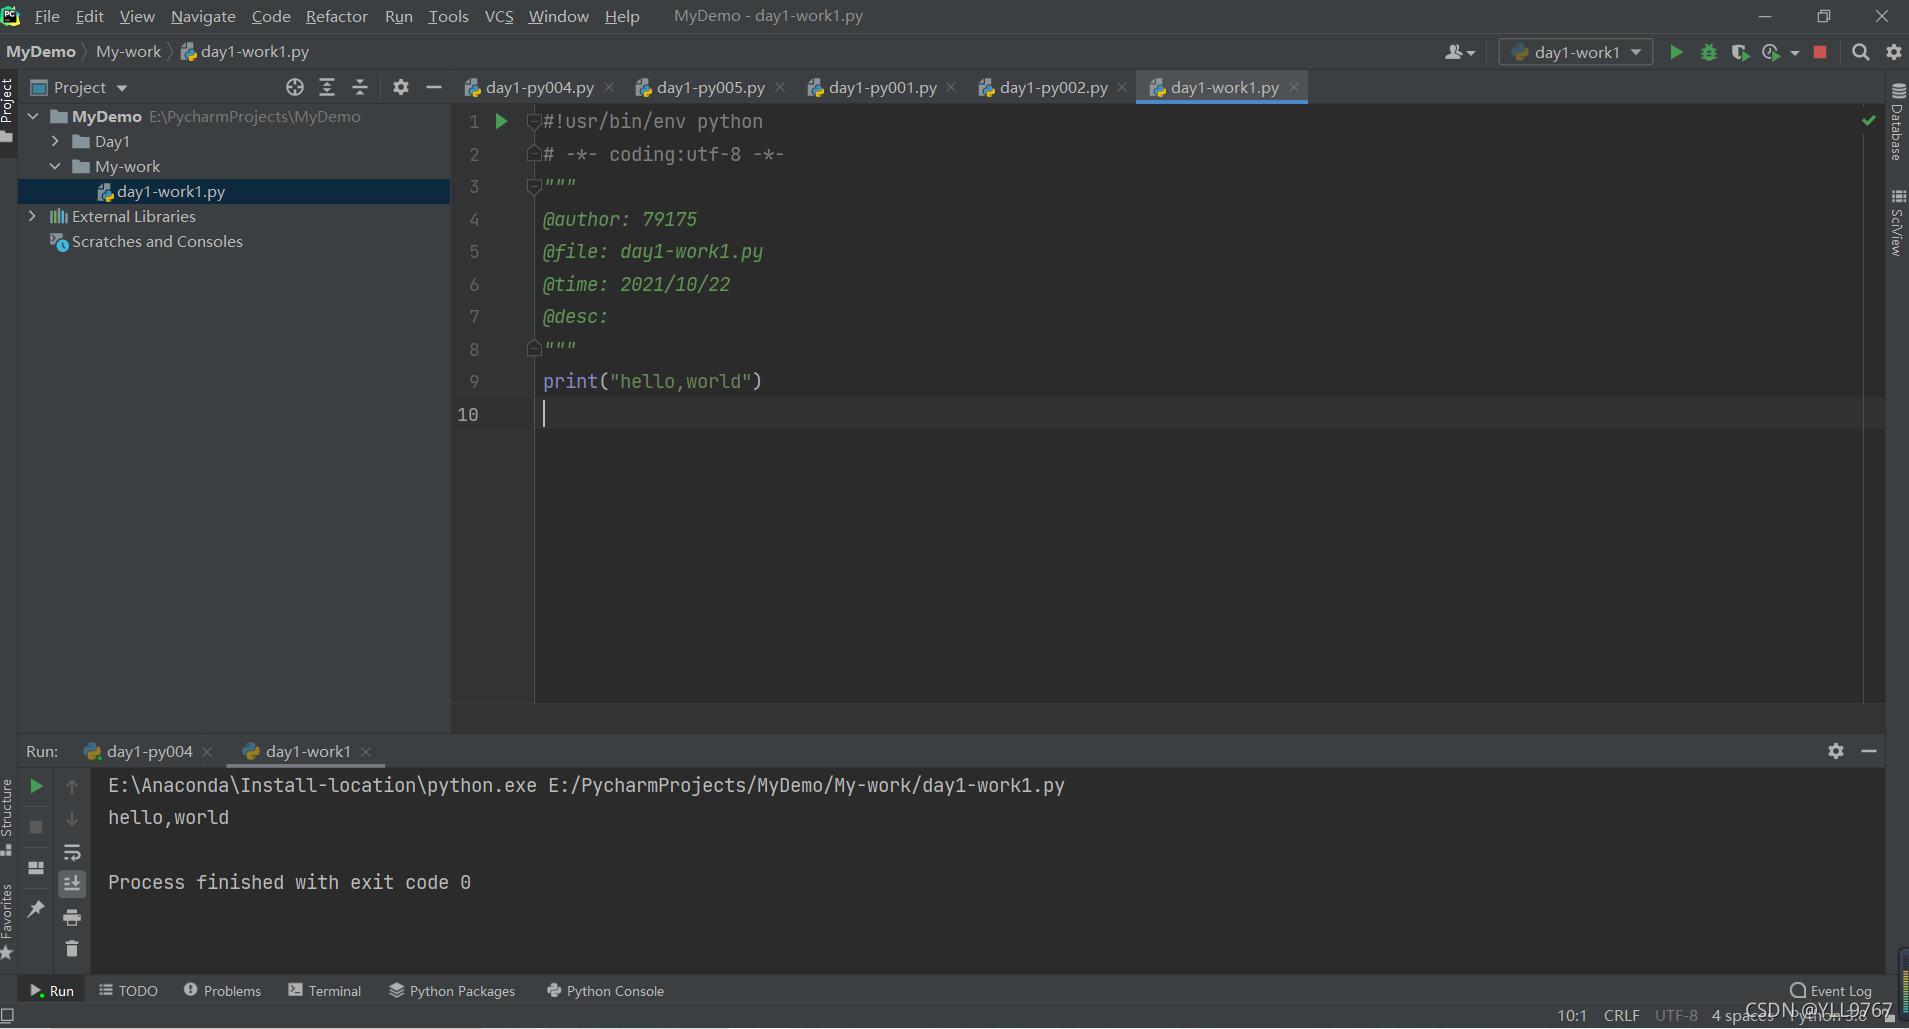This screenshot has height=1029, width=1909.
Task: Open Python Console tool window
Action: (605, 990)
